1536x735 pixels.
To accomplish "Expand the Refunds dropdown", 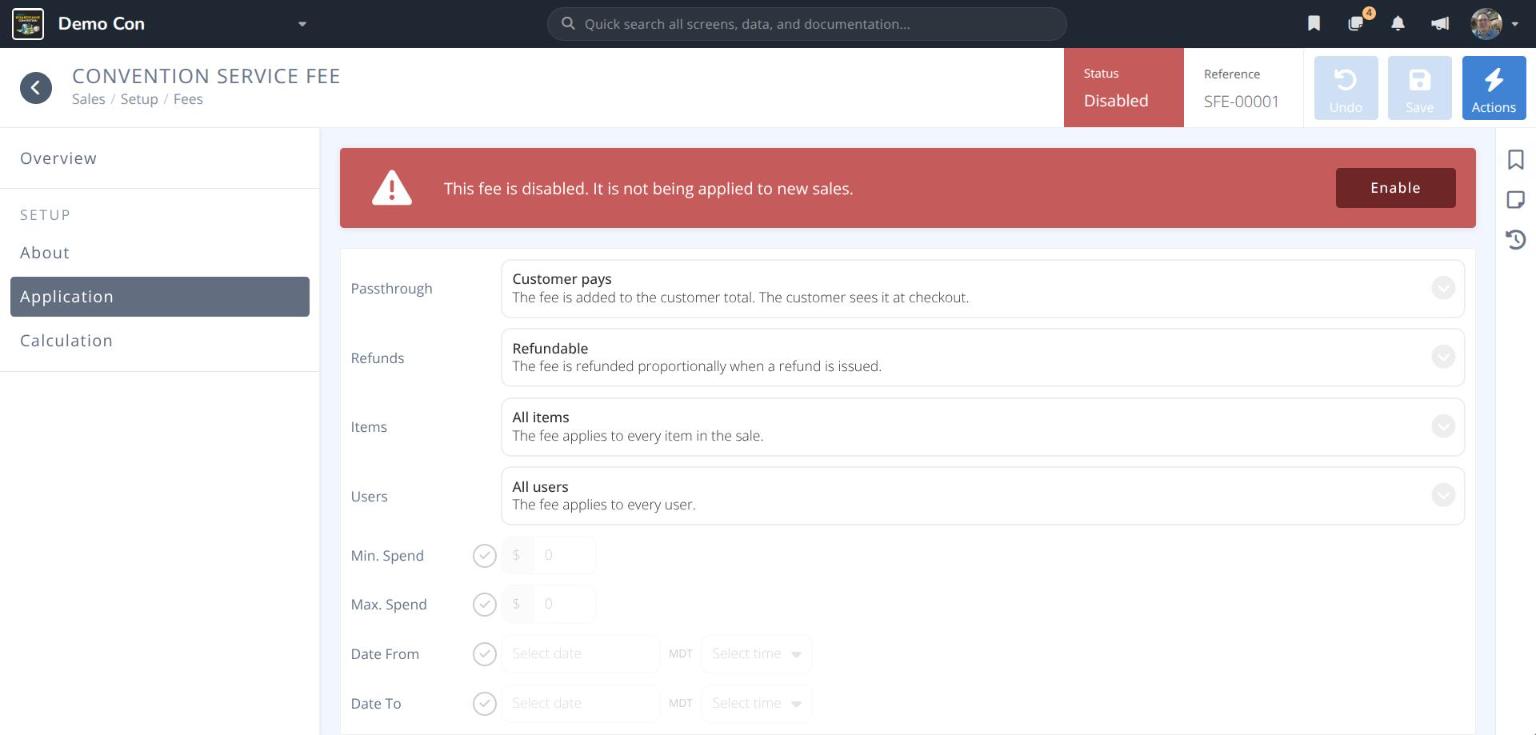I will pyautogui.click(x=982, y=357).
